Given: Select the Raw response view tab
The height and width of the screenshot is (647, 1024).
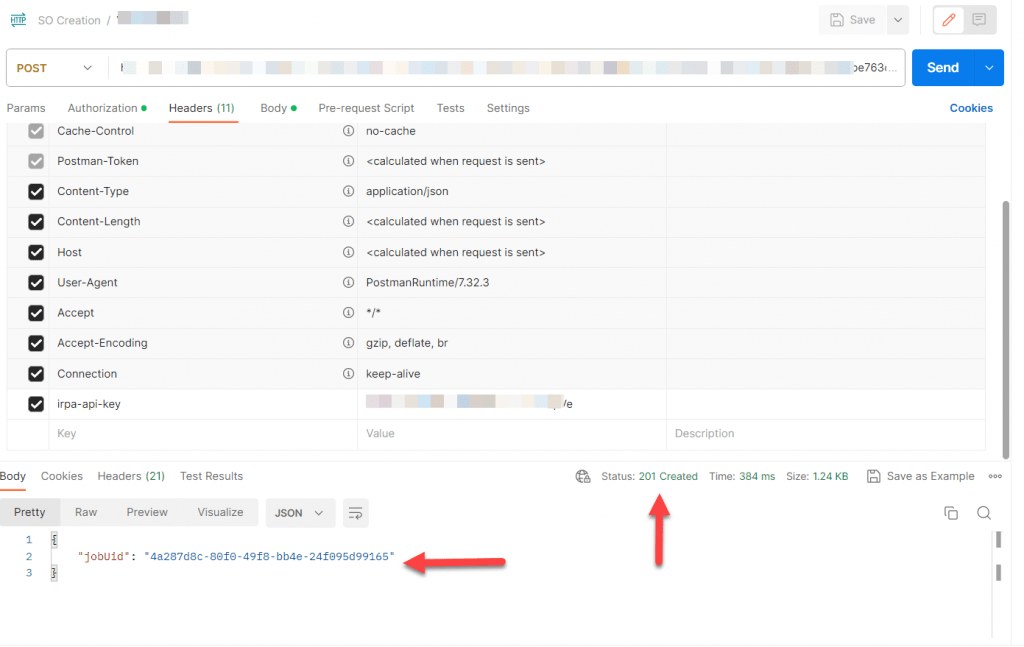Looking at the screenshot, I should point(86,513).
